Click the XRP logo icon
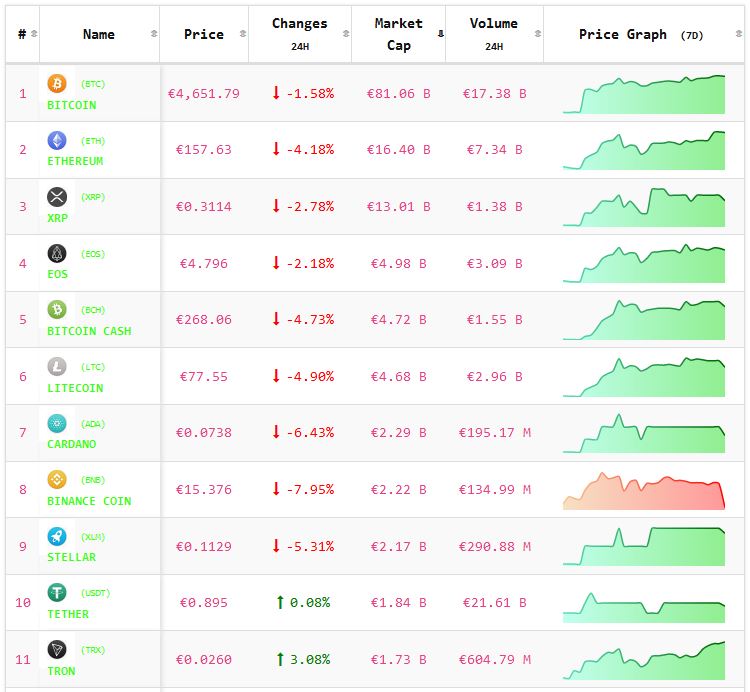 click(57, 197)
